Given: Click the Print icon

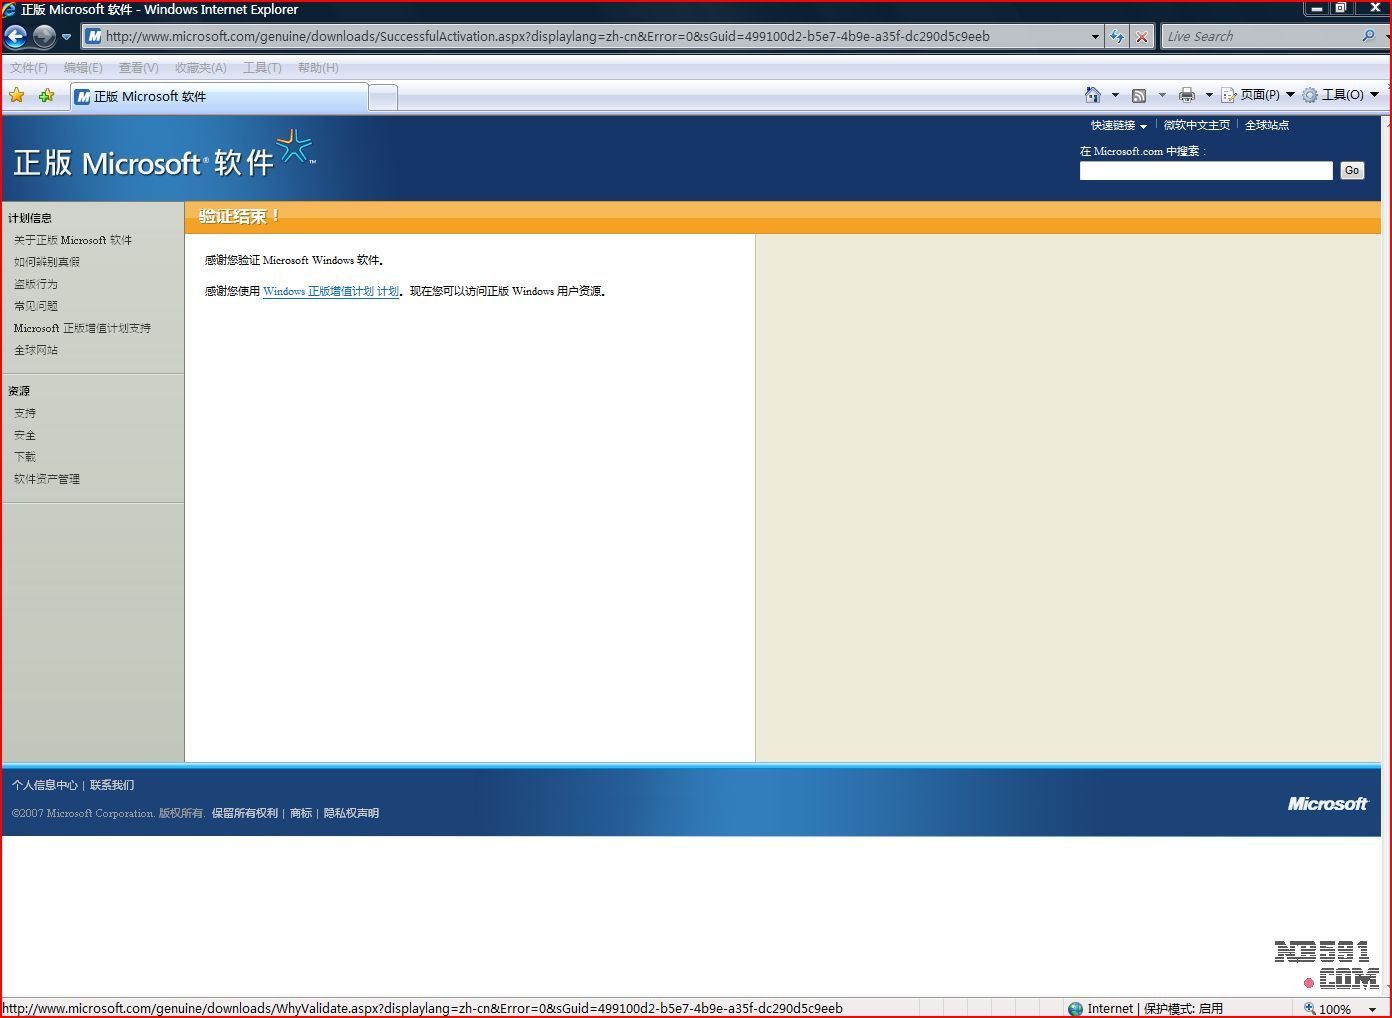Looking at the screenshot, I should (x=1186, y=95).
